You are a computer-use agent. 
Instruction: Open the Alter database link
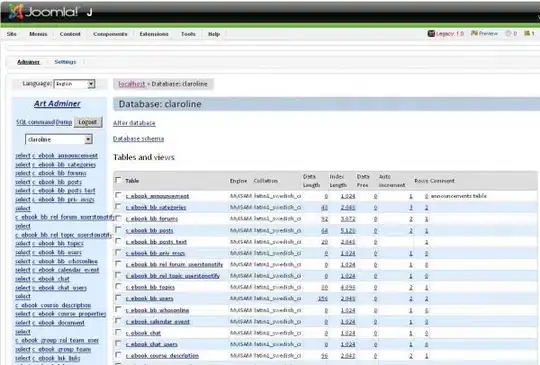(134, 123)
